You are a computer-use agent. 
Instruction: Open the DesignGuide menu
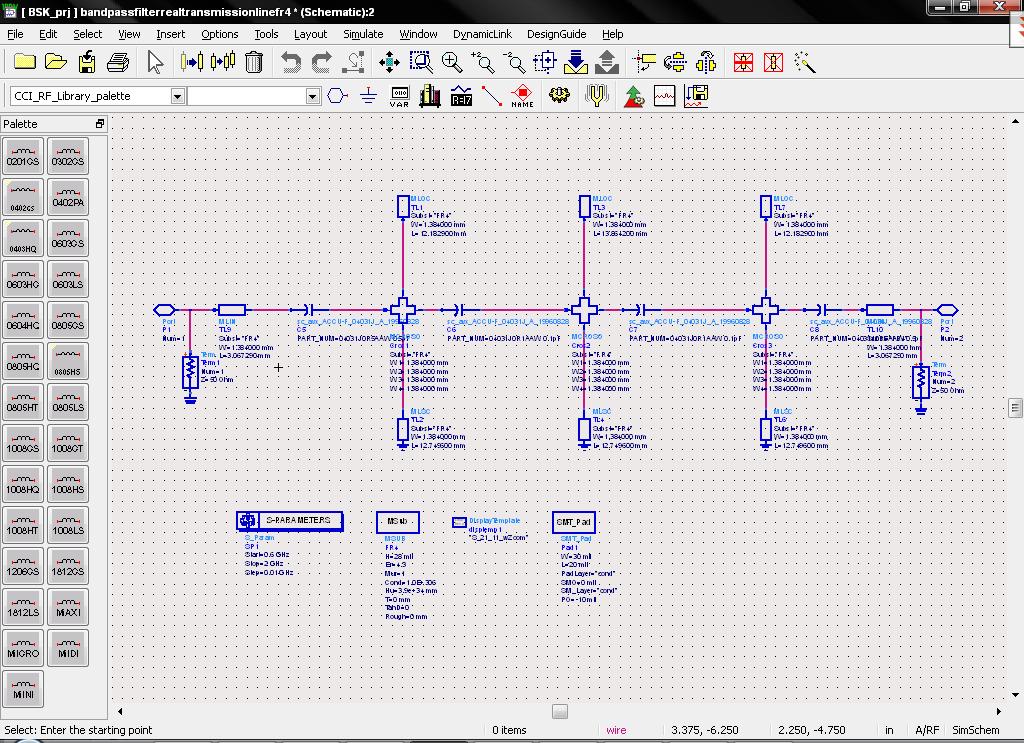(x=556, y=34)
